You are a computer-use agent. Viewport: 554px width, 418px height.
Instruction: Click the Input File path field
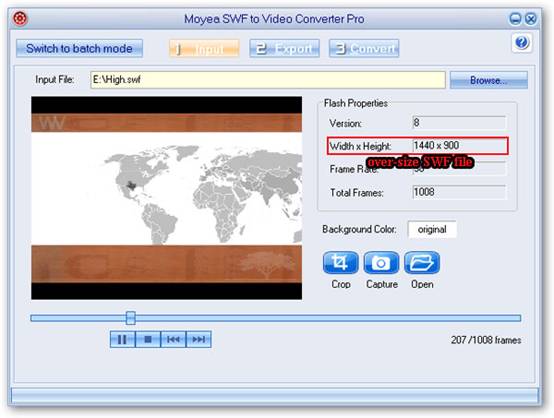click(268, 80)
